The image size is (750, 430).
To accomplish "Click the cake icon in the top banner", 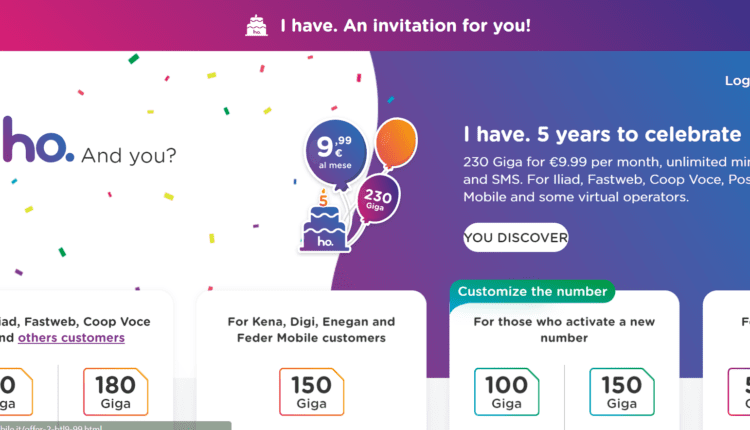I will [257, 26].
